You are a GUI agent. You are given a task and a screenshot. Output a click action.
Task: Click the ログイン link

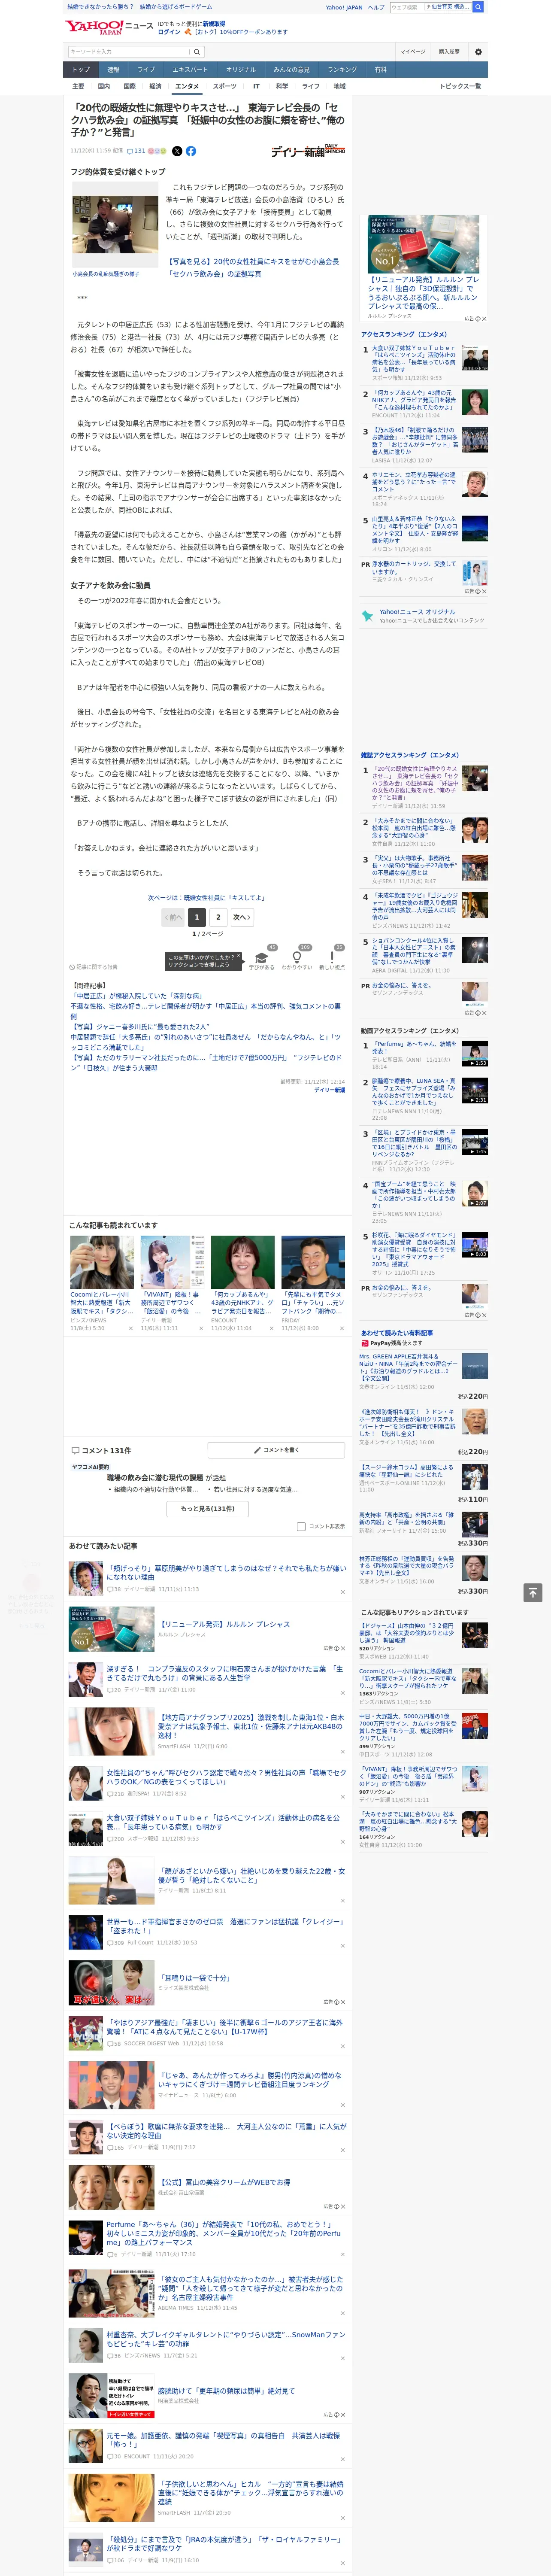point(169,32)
